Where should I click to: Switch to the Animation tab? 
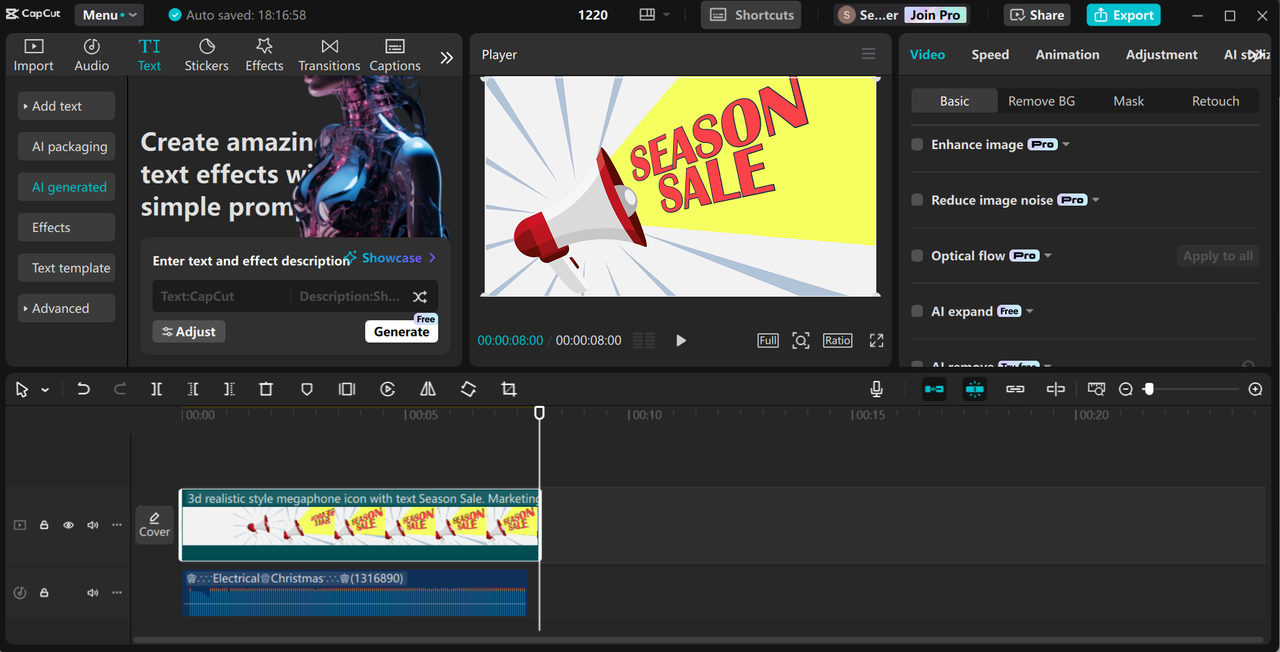click(x=1067, y=55)
